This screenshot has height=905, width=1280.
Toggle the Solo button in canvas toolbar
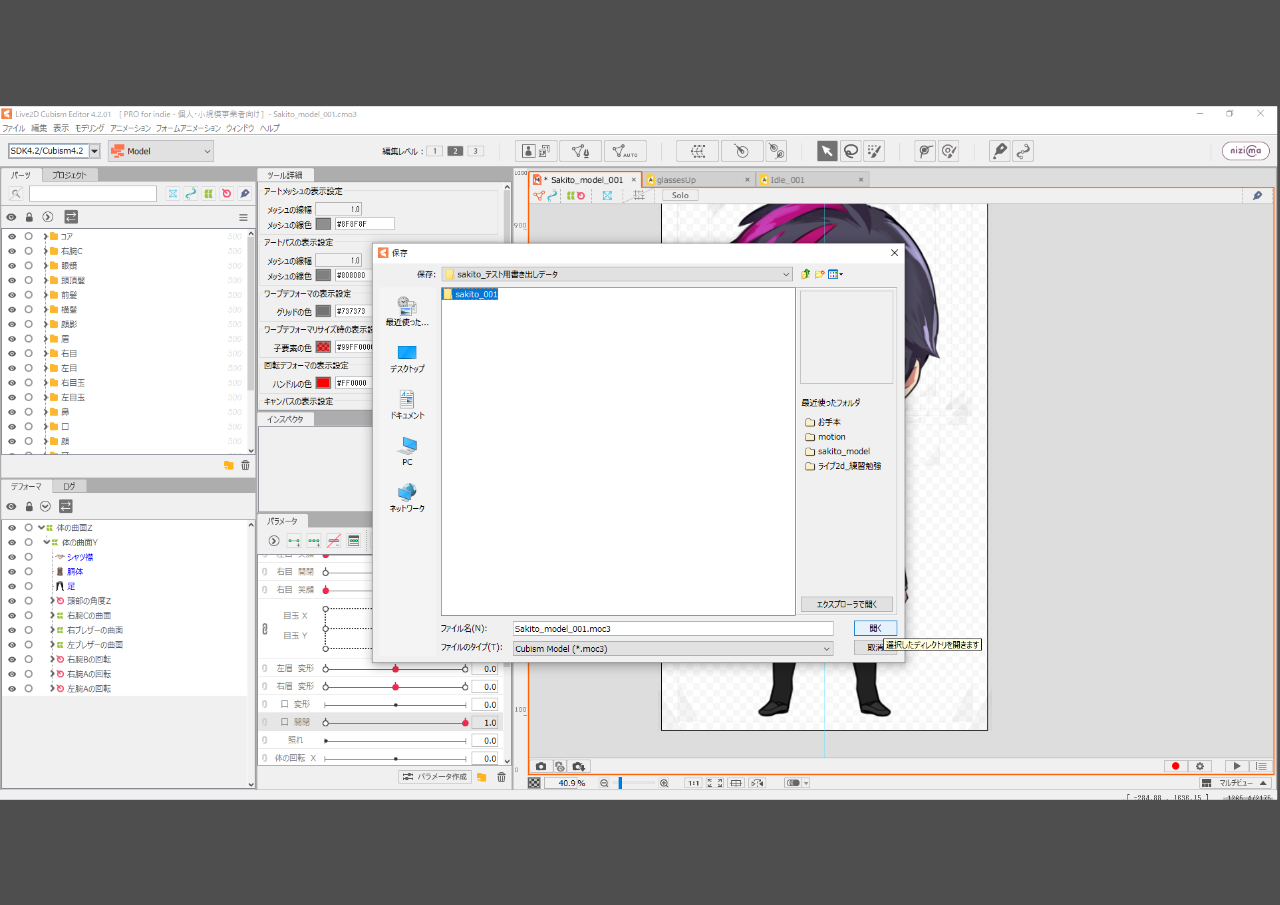click(x=680, y=195)
